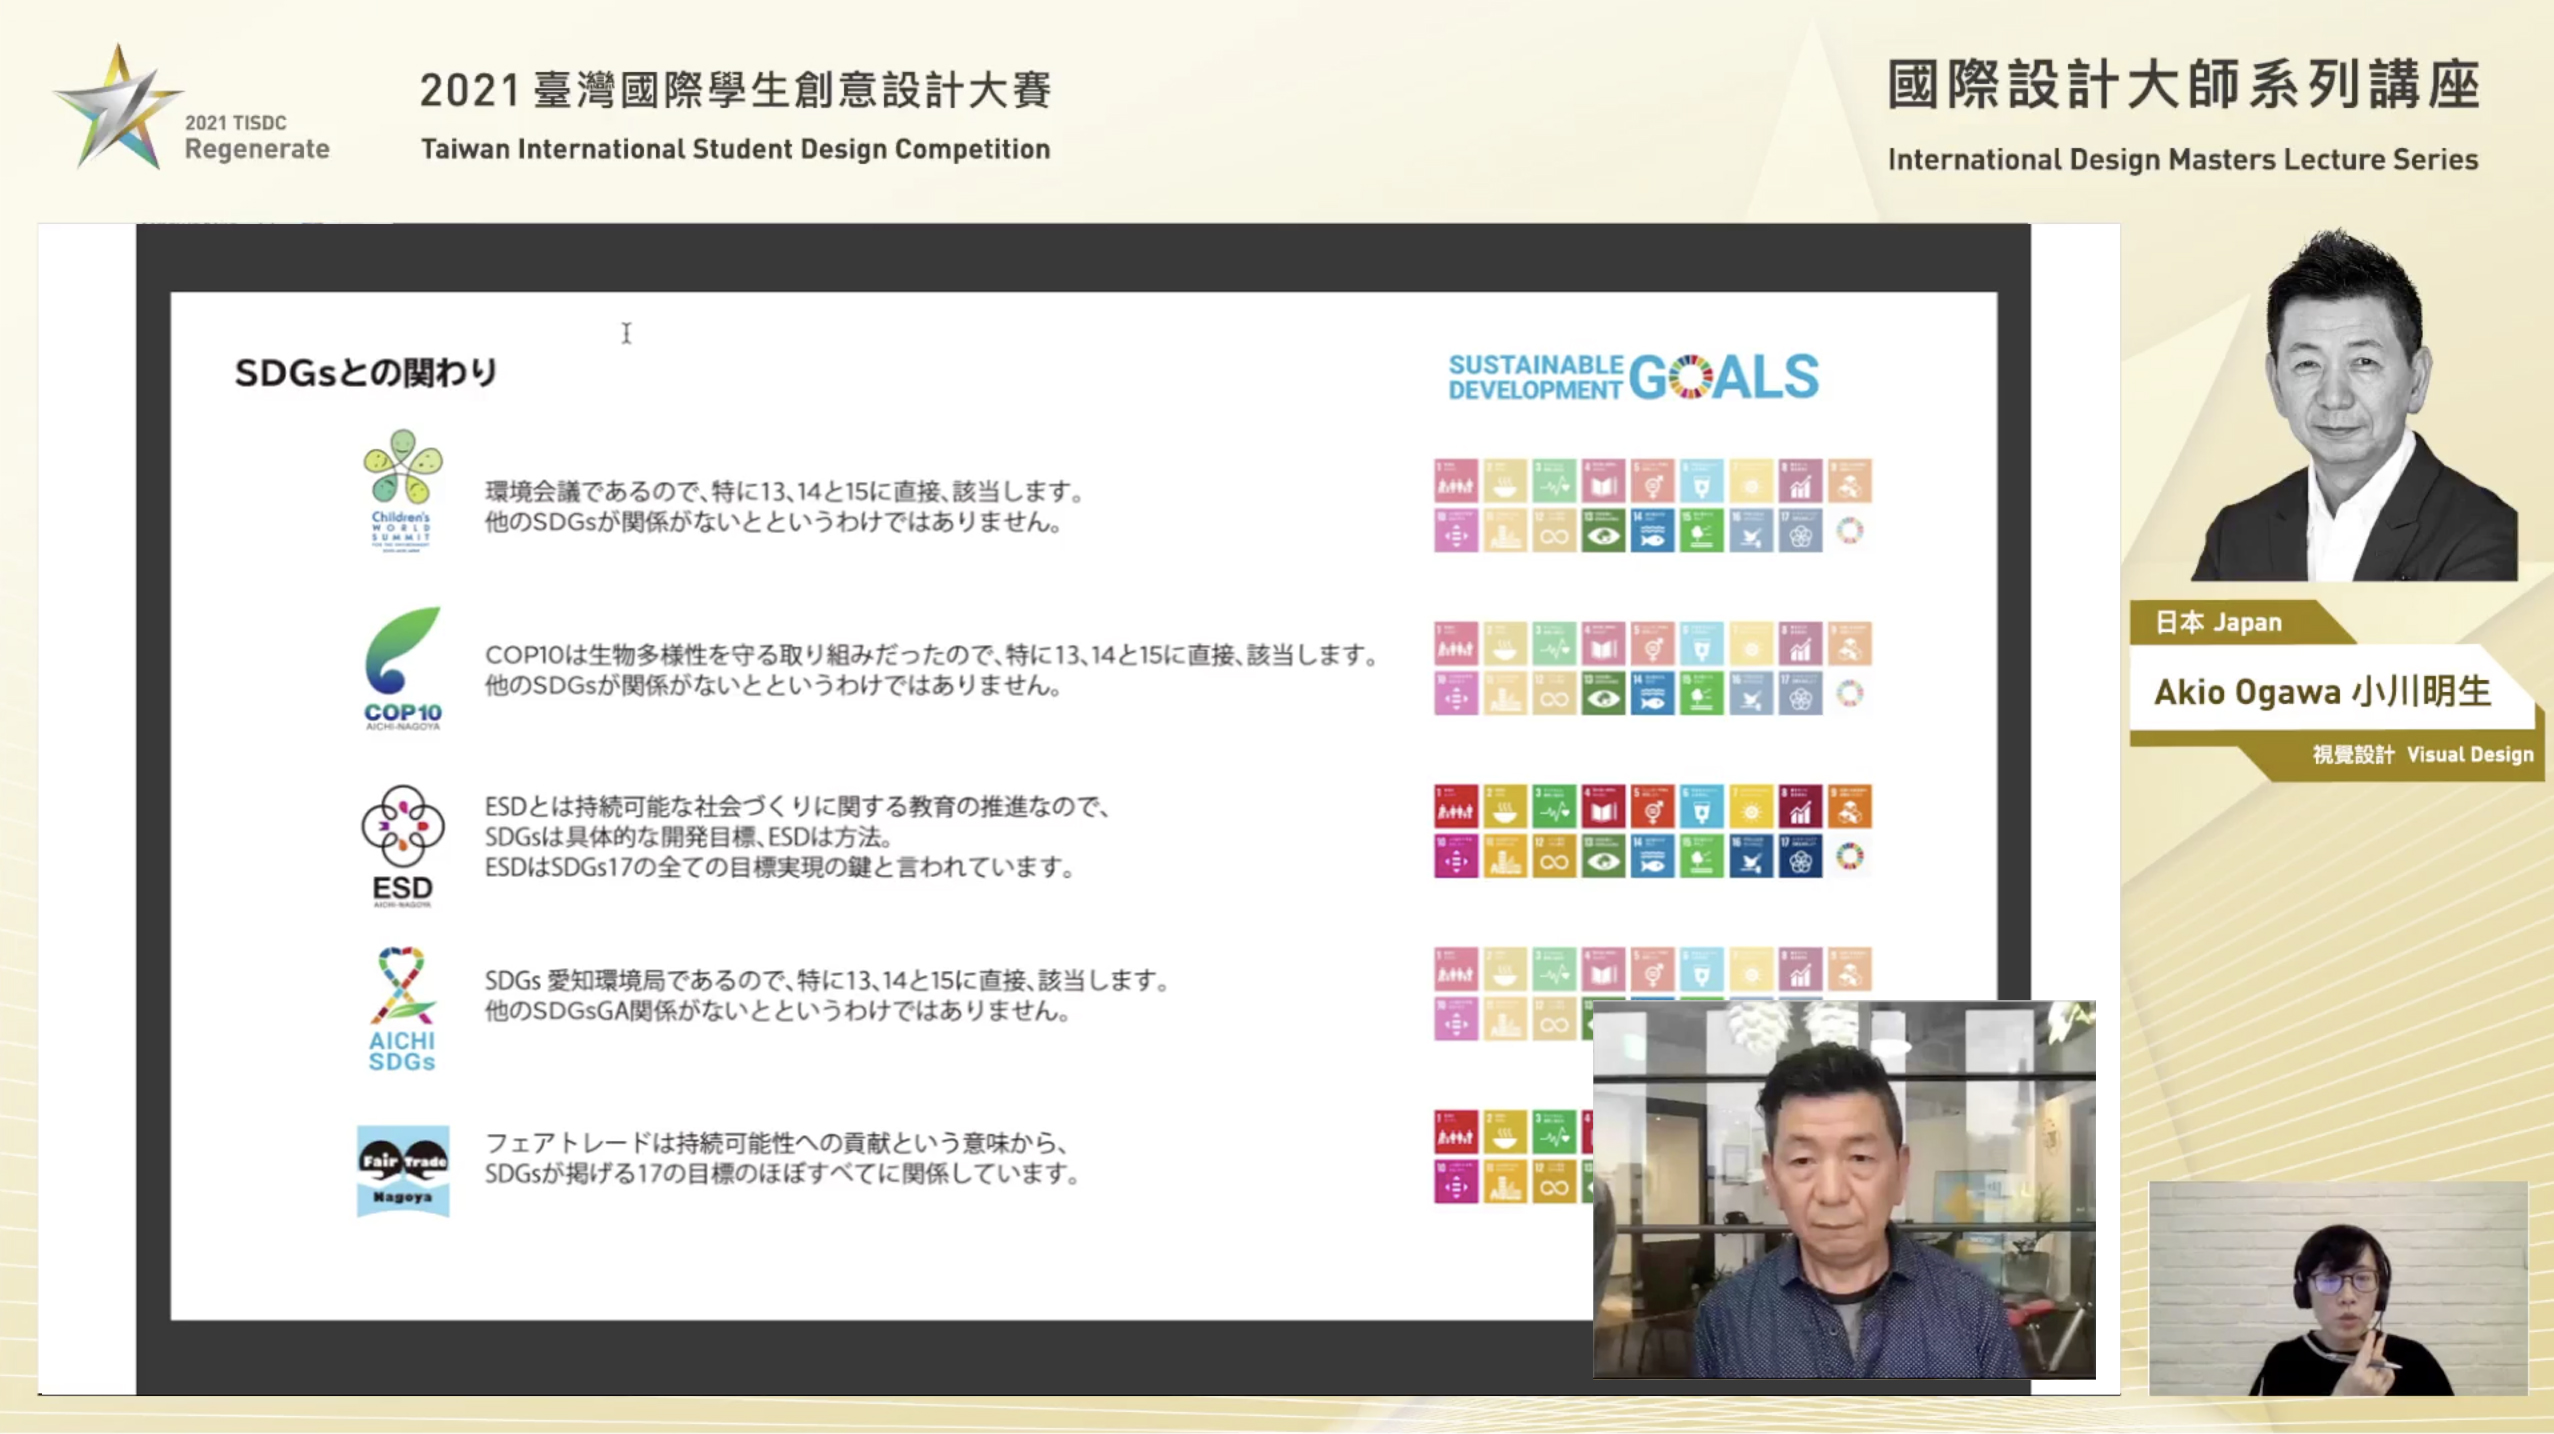The image size is (2554, 1434).
Task: Click the slide title SDGsとの関わり
Action: pos(366,373)
